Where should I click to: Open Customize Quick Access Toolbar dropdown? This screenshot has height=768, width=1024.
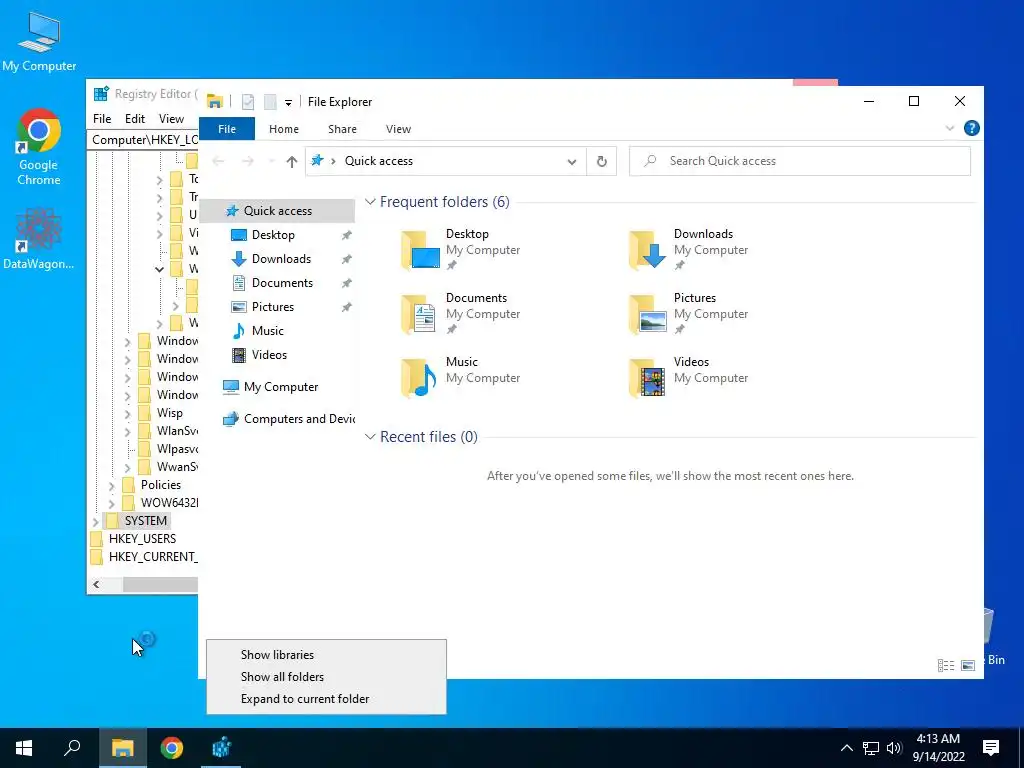pyautogui.click(x=288, y=103)
